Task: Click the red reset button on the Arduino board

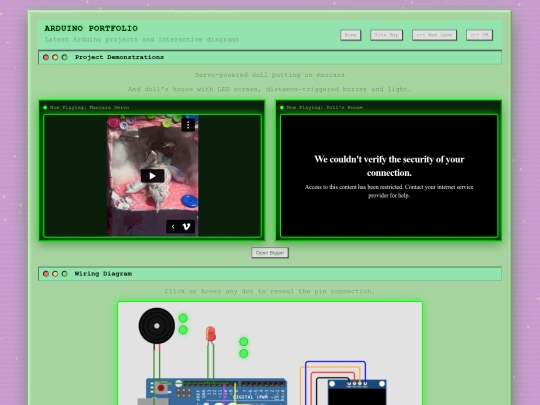Action: 161,388
